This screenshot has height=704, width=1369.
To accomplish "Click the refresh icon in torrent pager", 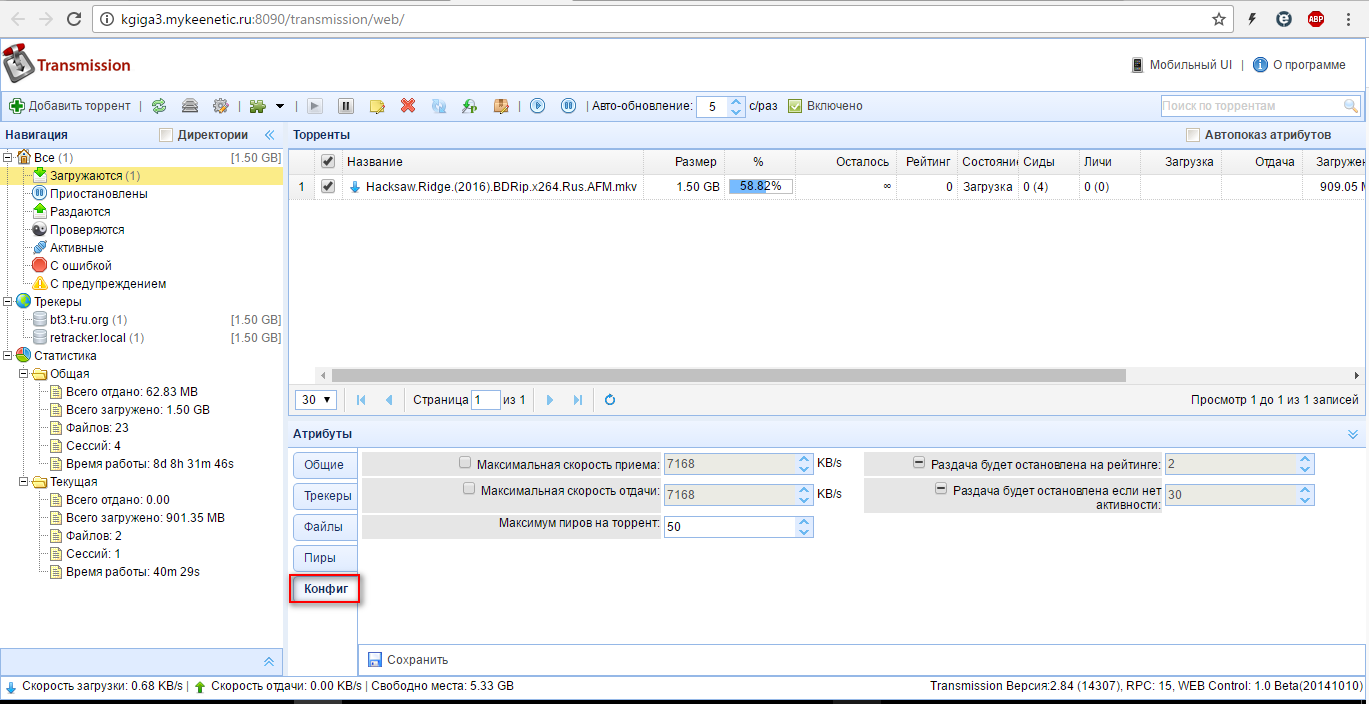I will point(610,400).
